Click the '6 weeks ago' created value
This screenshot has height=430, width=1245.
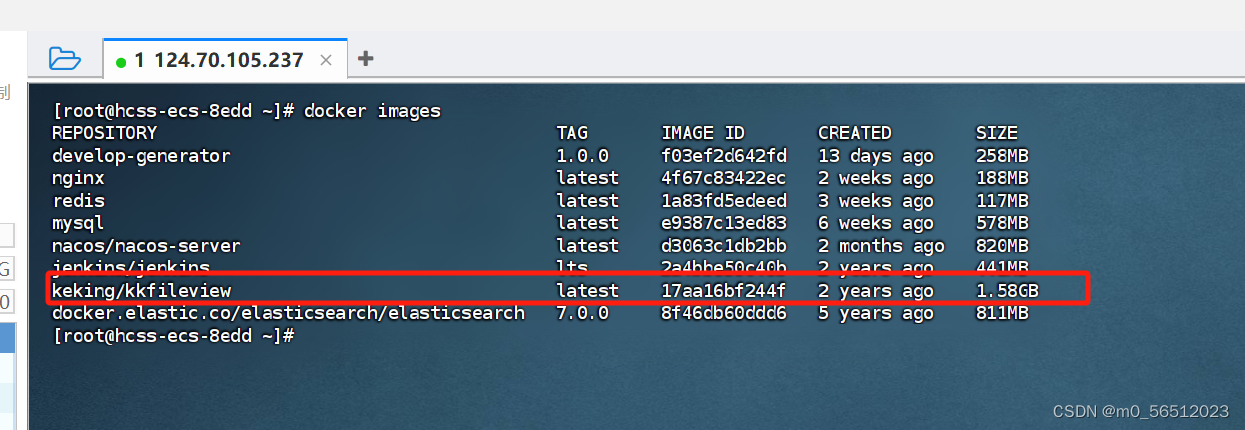pyautogui.click(x=876, y=223)
